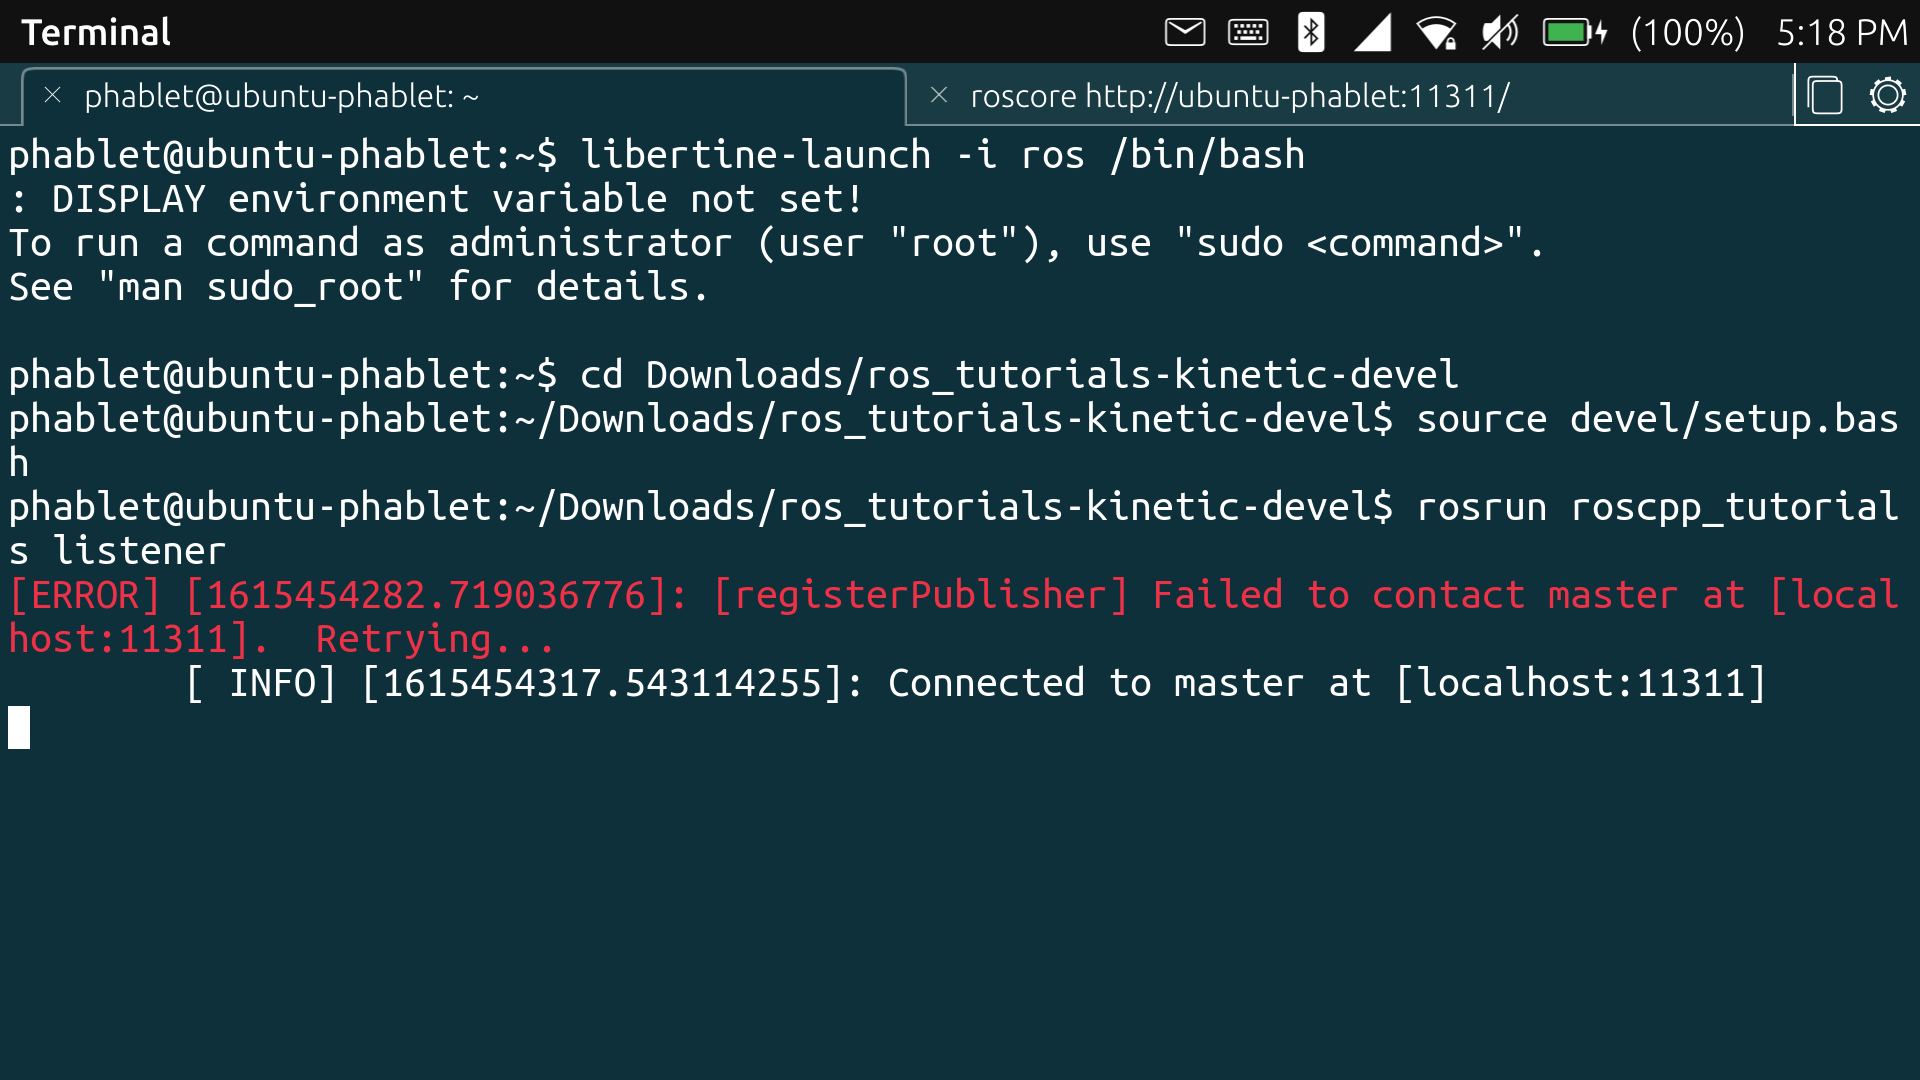Place the cursor at the blinking terminal prompt
Screen dimensions: 1920x1080
[x=18, y=727]
